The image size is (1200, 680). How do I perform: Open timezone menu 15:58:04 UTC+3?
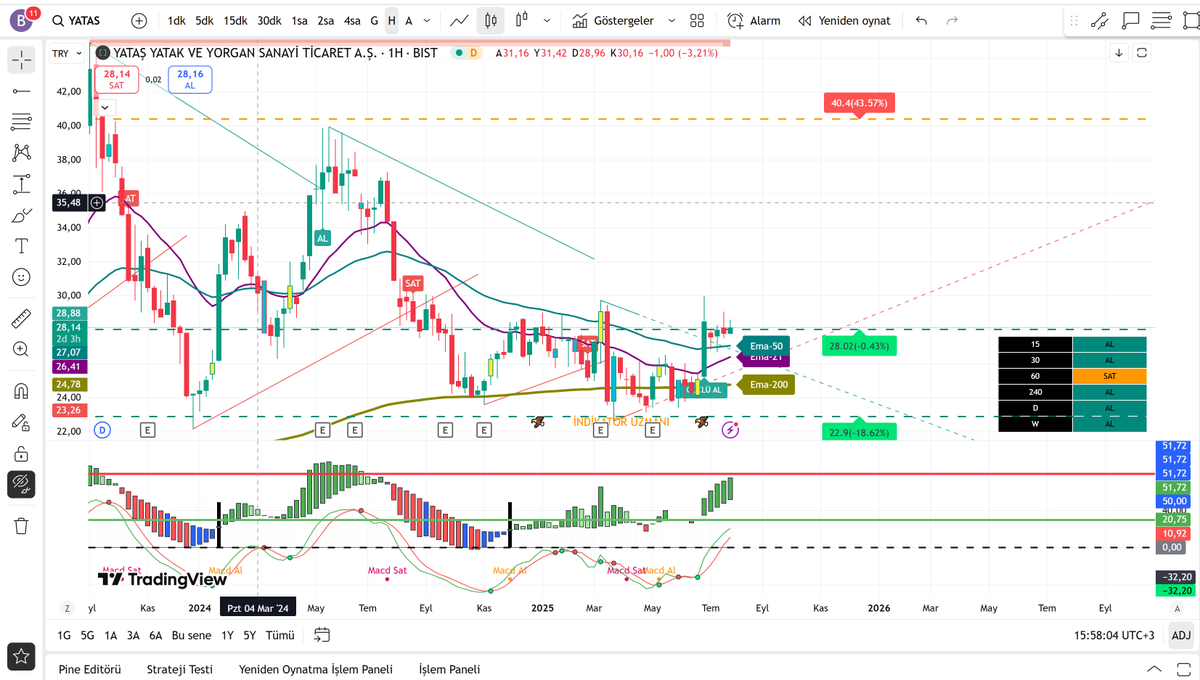[1115, 635]
